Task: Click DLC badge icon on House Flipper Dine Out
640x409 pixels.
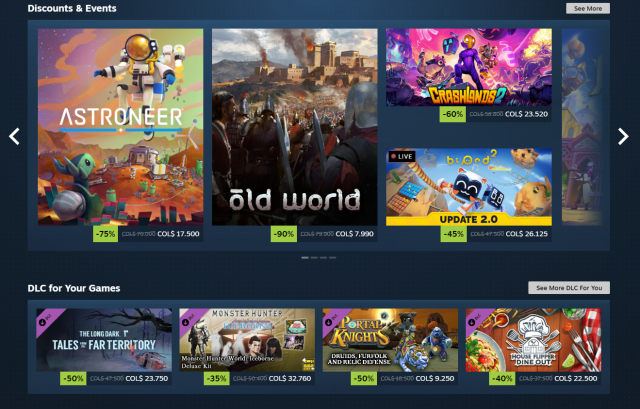Action: click(x=475, y=319)
